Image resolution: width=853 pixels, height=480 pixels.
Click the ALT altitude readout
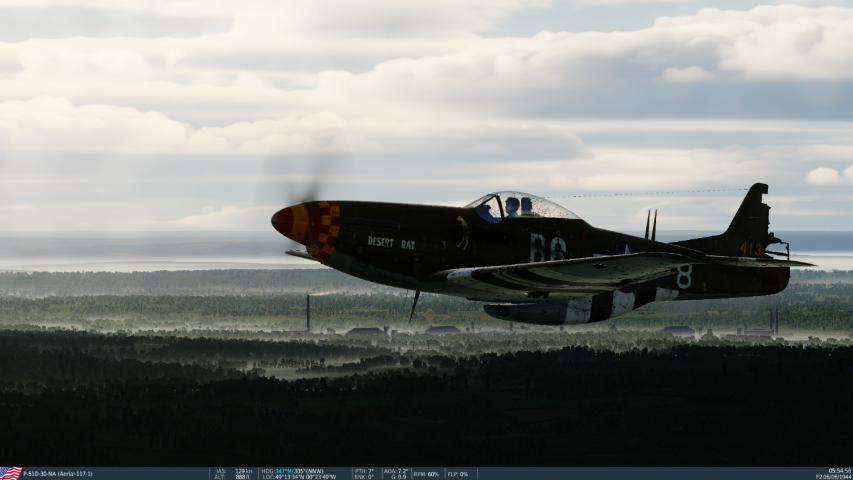pyautogui.click(x=233, y=477)
